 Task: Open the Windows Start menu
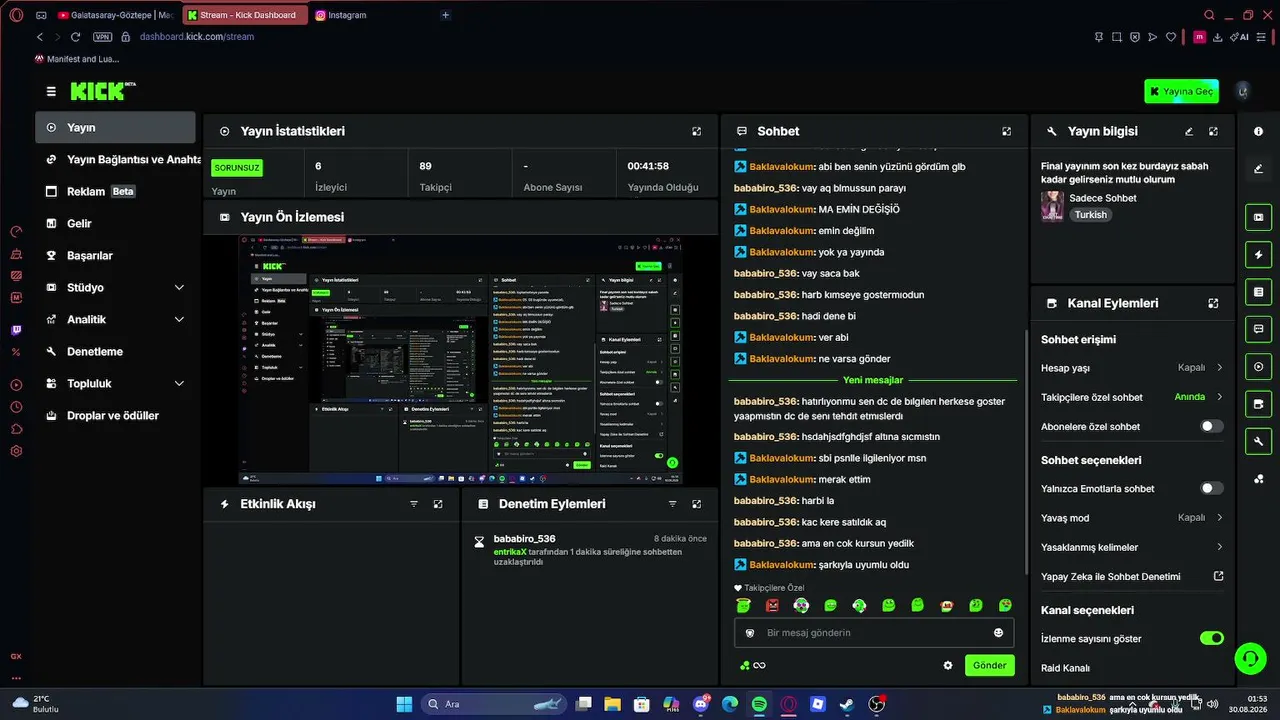point(404,704)
